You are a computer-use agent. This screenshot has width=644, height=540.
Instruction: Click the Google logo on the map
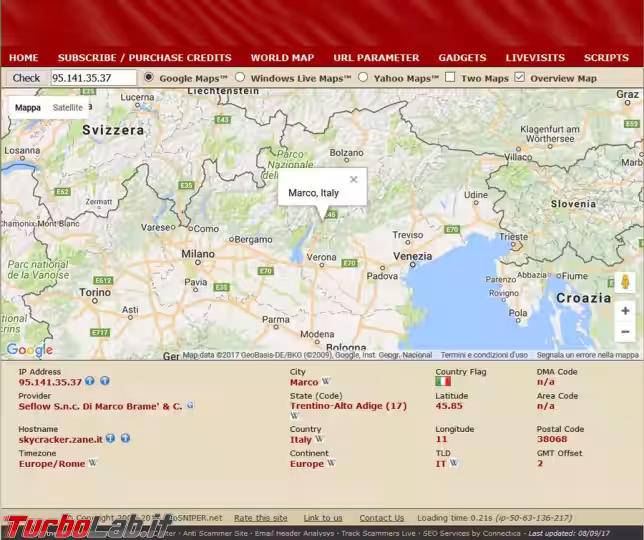point(30,349)
